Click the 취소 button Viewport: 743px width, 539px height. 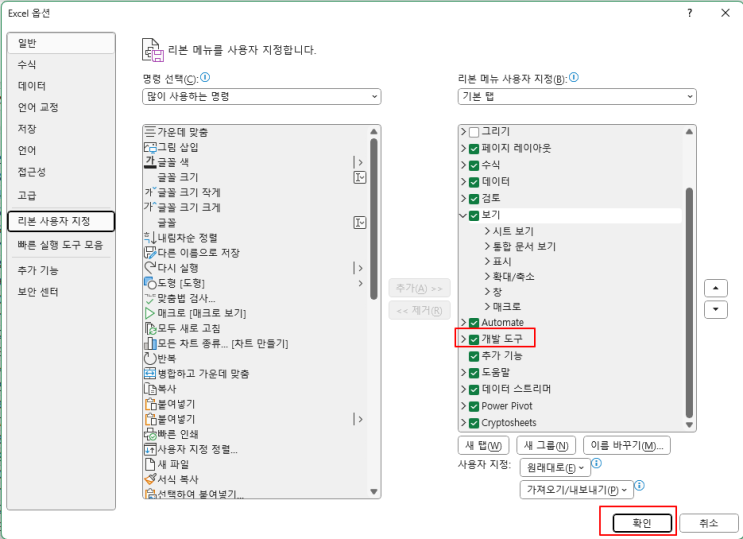pos(709,523)
